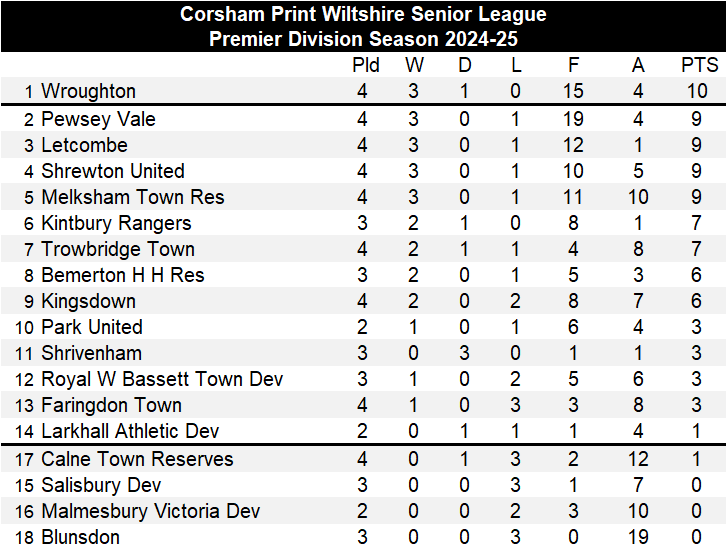Click Larkhall Athletic Dev team name

click(x=130, y=431)
